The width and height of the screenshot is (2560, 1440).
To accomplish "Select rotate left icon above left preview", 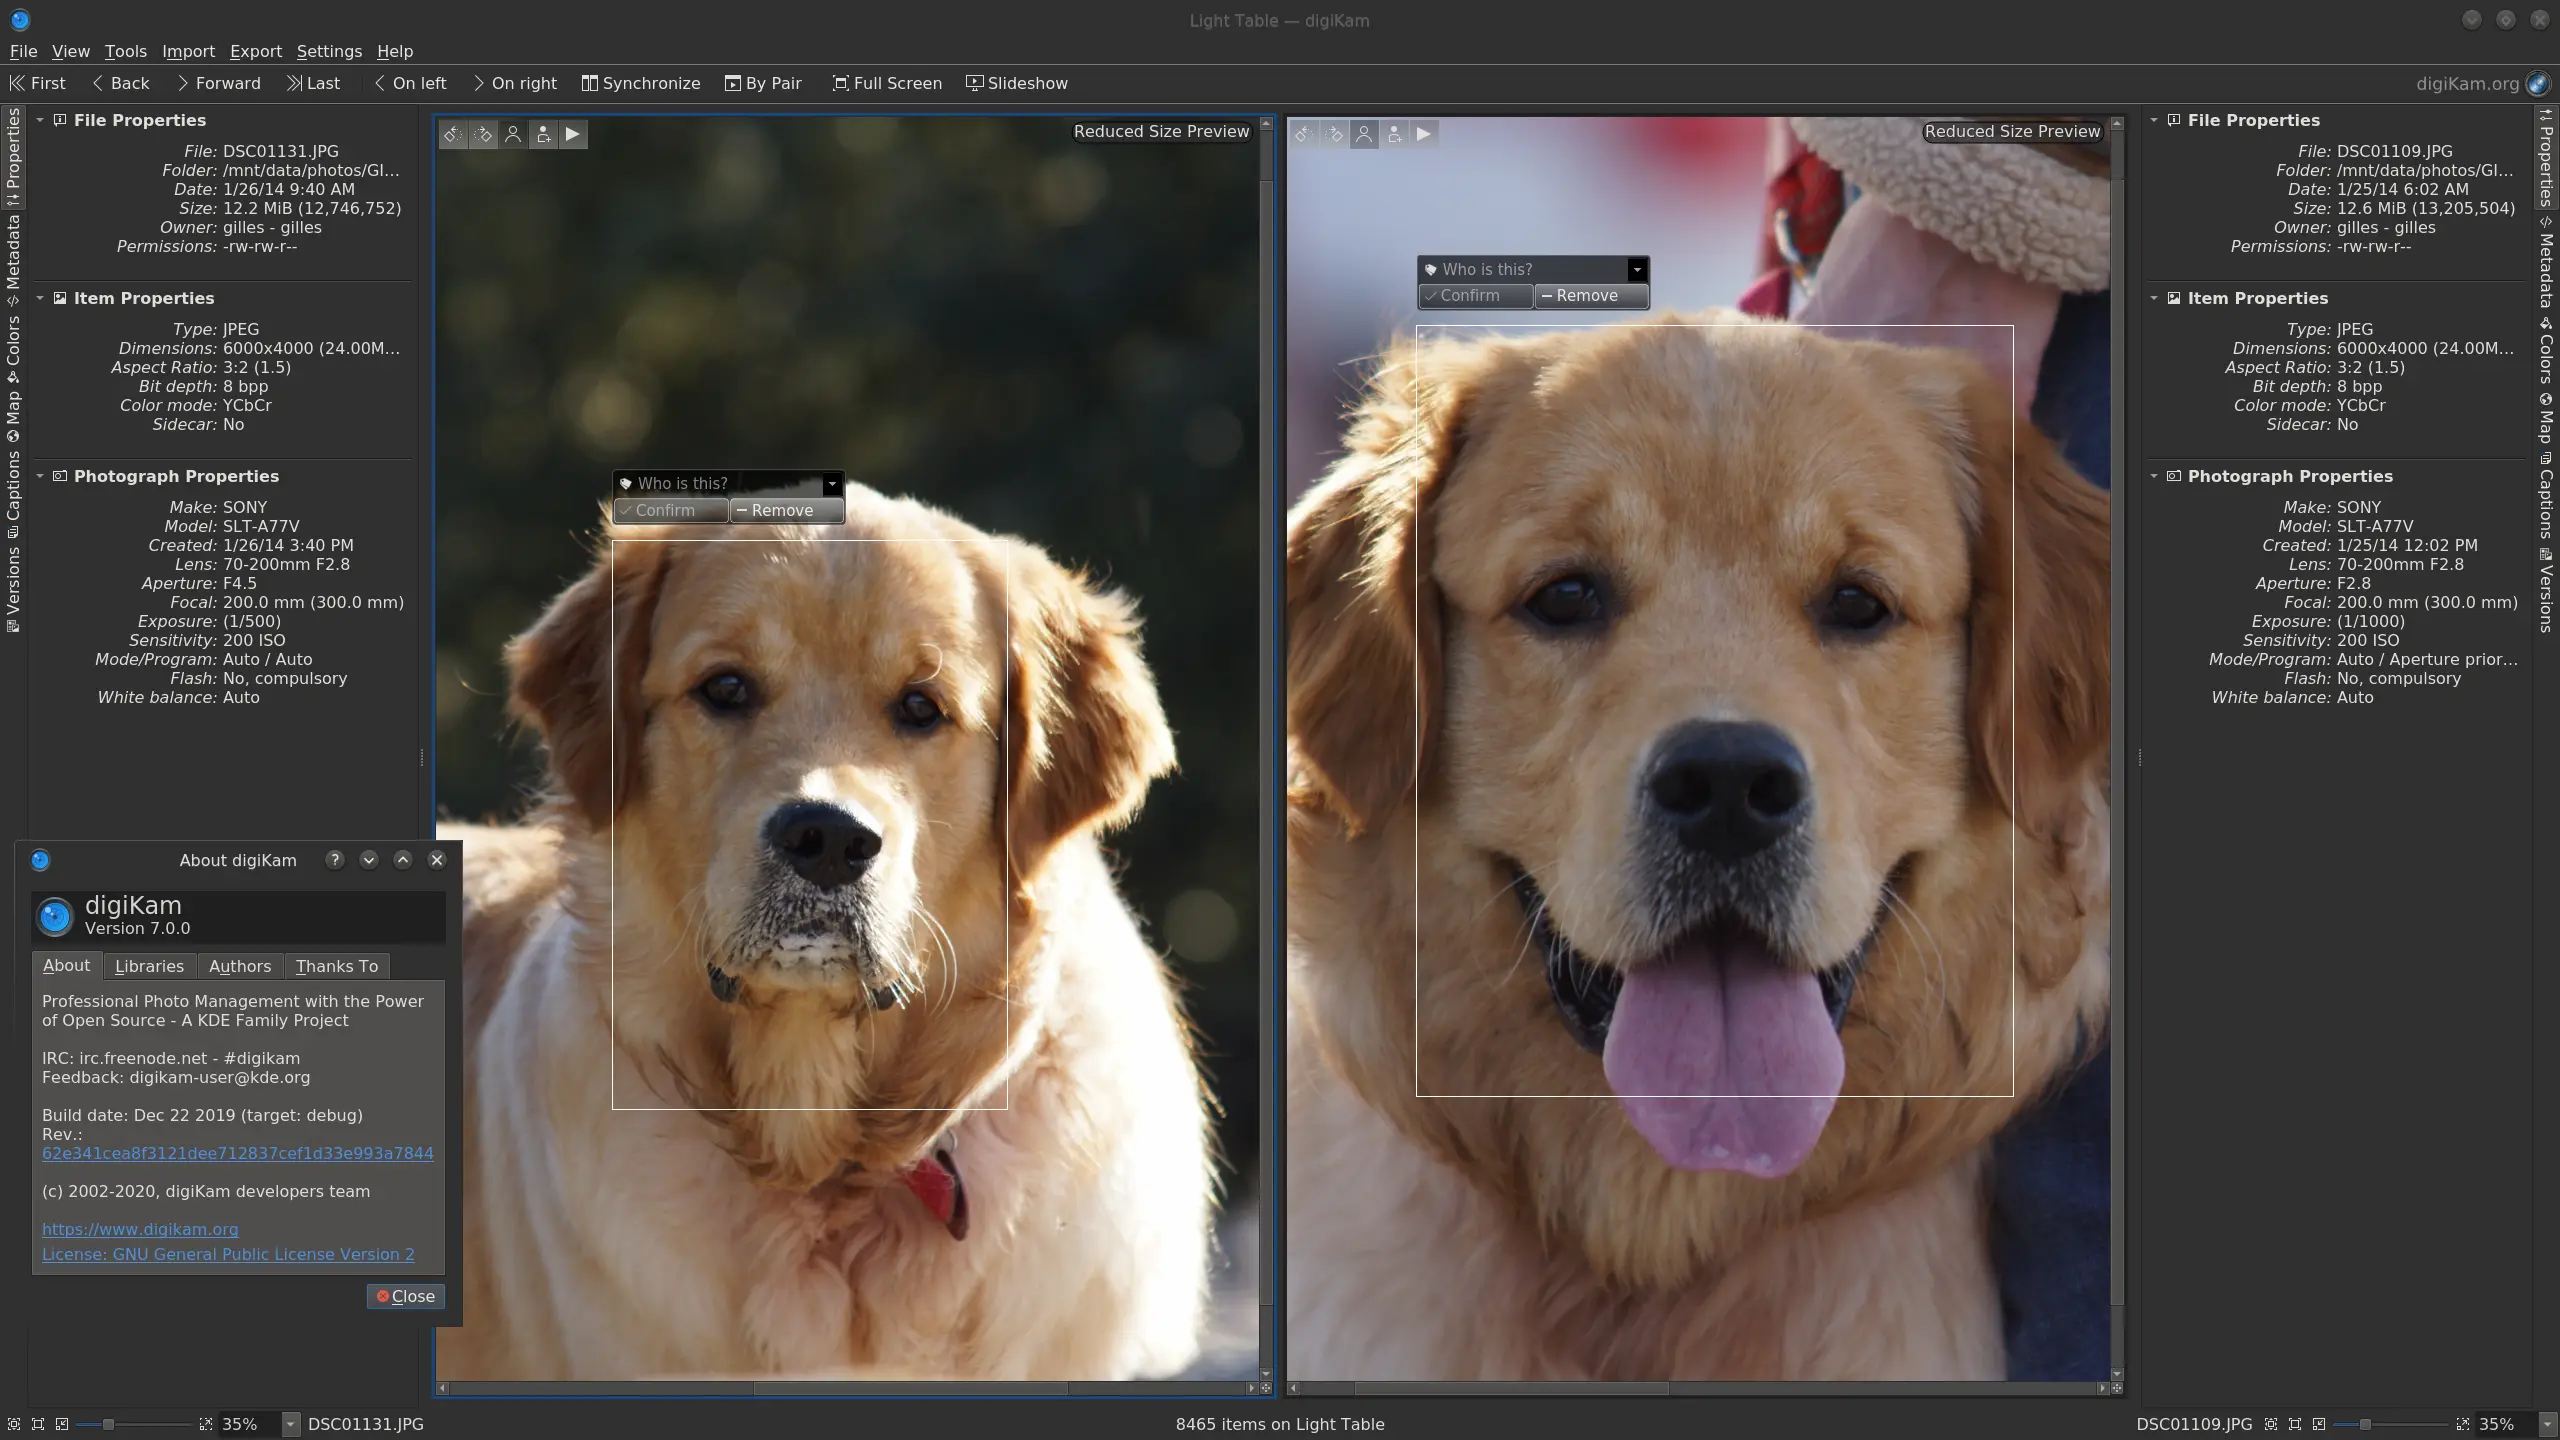I will tap(453, 134).
